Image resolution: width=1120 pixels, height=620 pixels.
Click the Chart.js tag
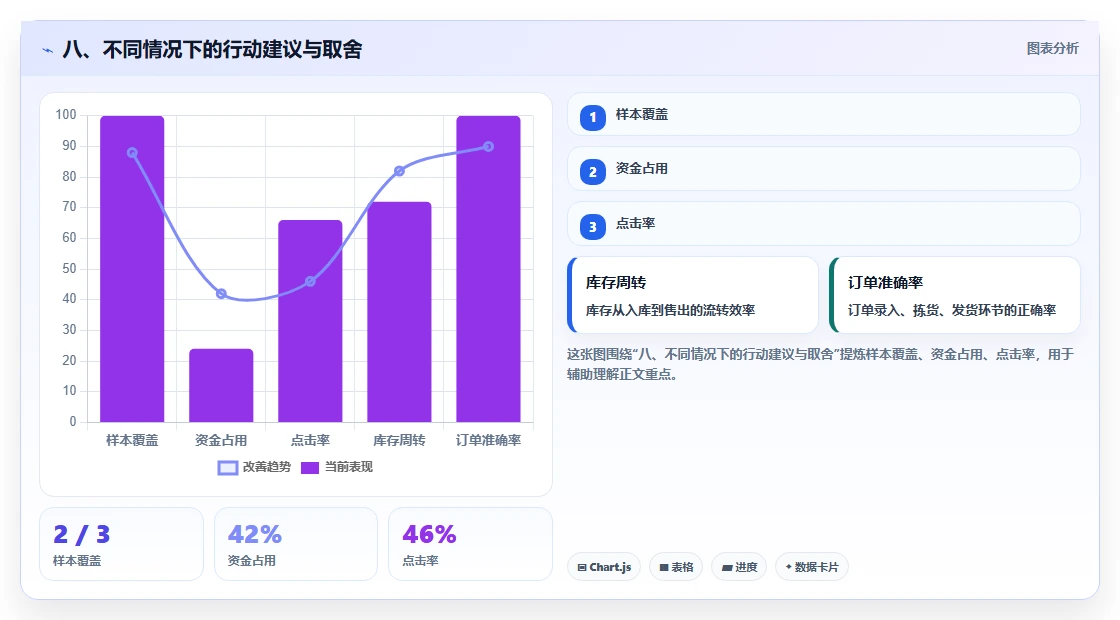604,567
